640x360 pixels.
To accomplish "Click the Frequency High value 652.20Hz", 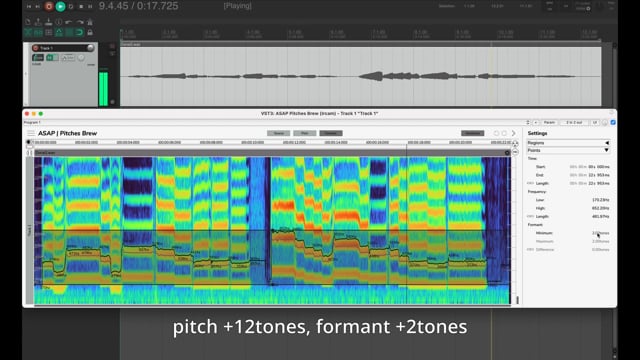I will click(600, 208).
